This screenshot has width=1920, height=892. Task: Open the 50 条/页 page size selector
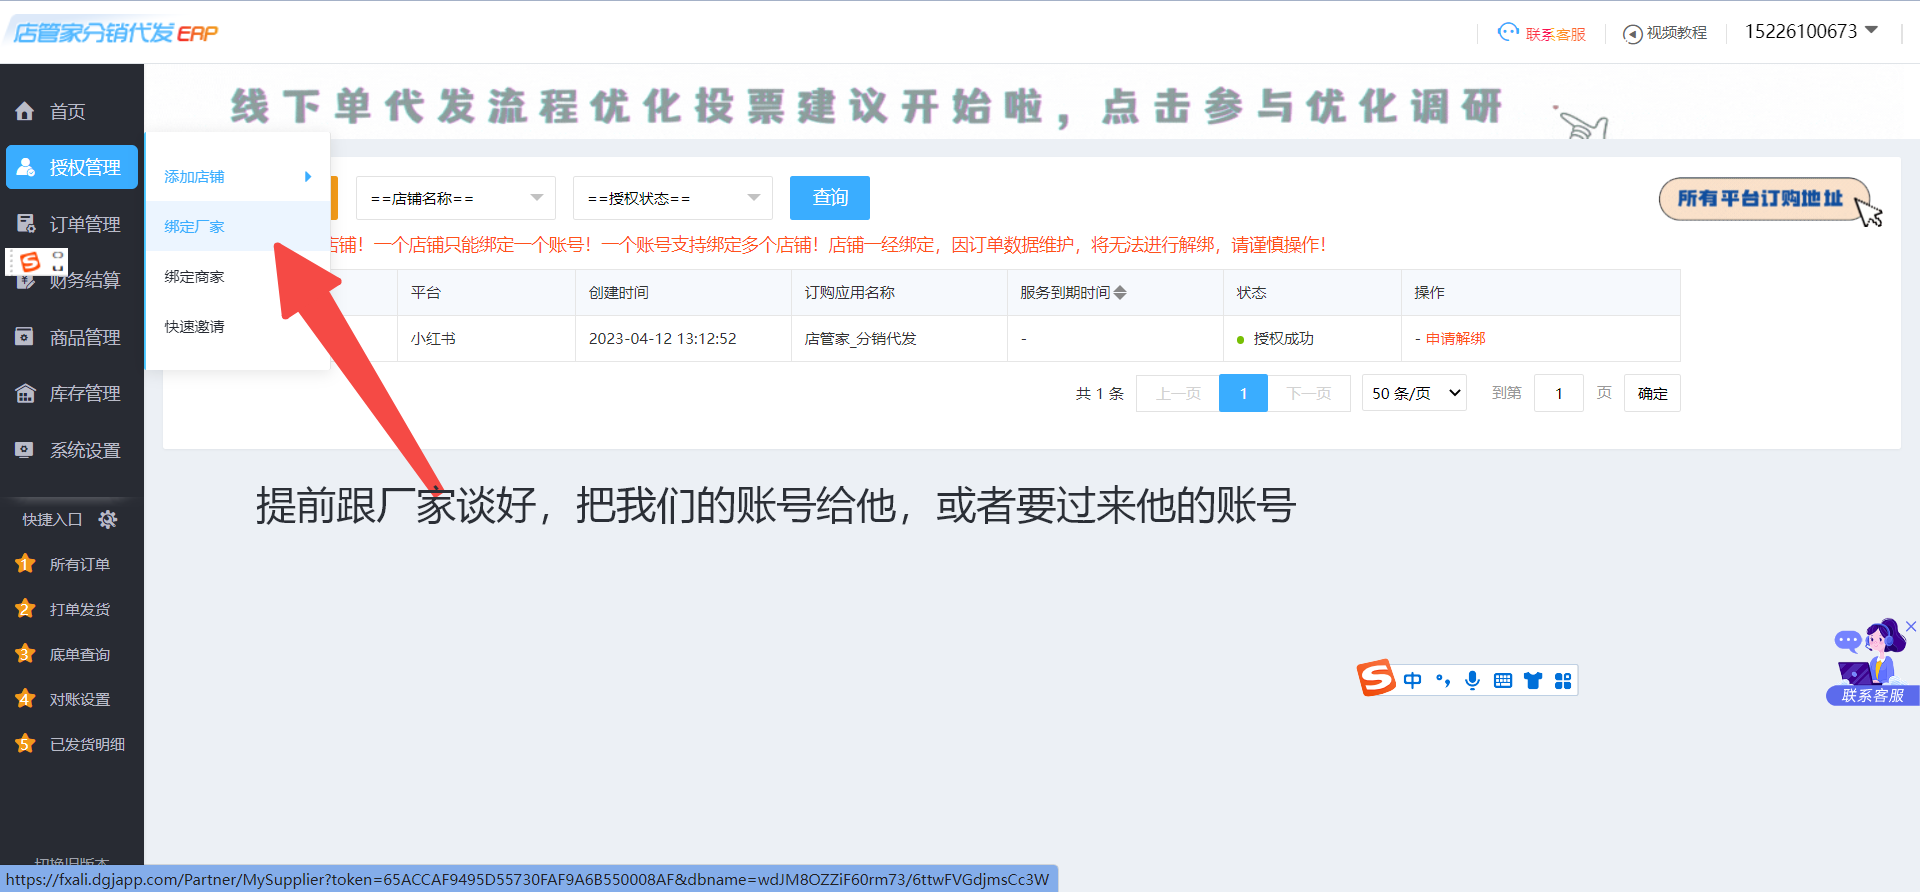tap(1414, 393)
